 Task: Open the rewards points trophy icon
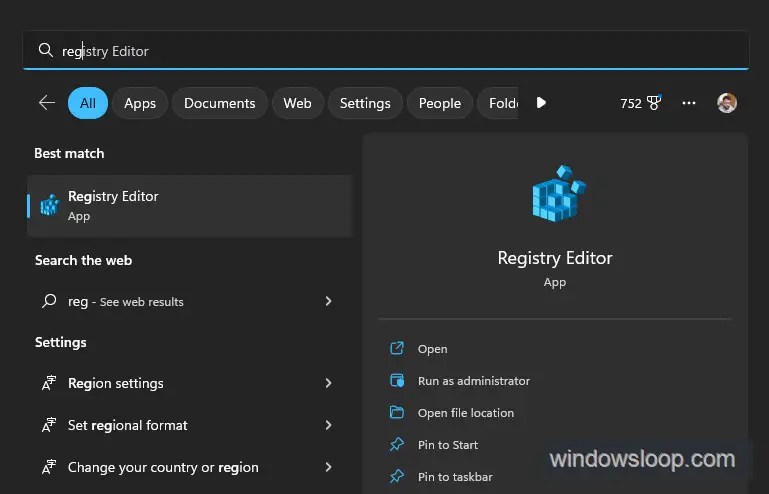pos(654,103)
